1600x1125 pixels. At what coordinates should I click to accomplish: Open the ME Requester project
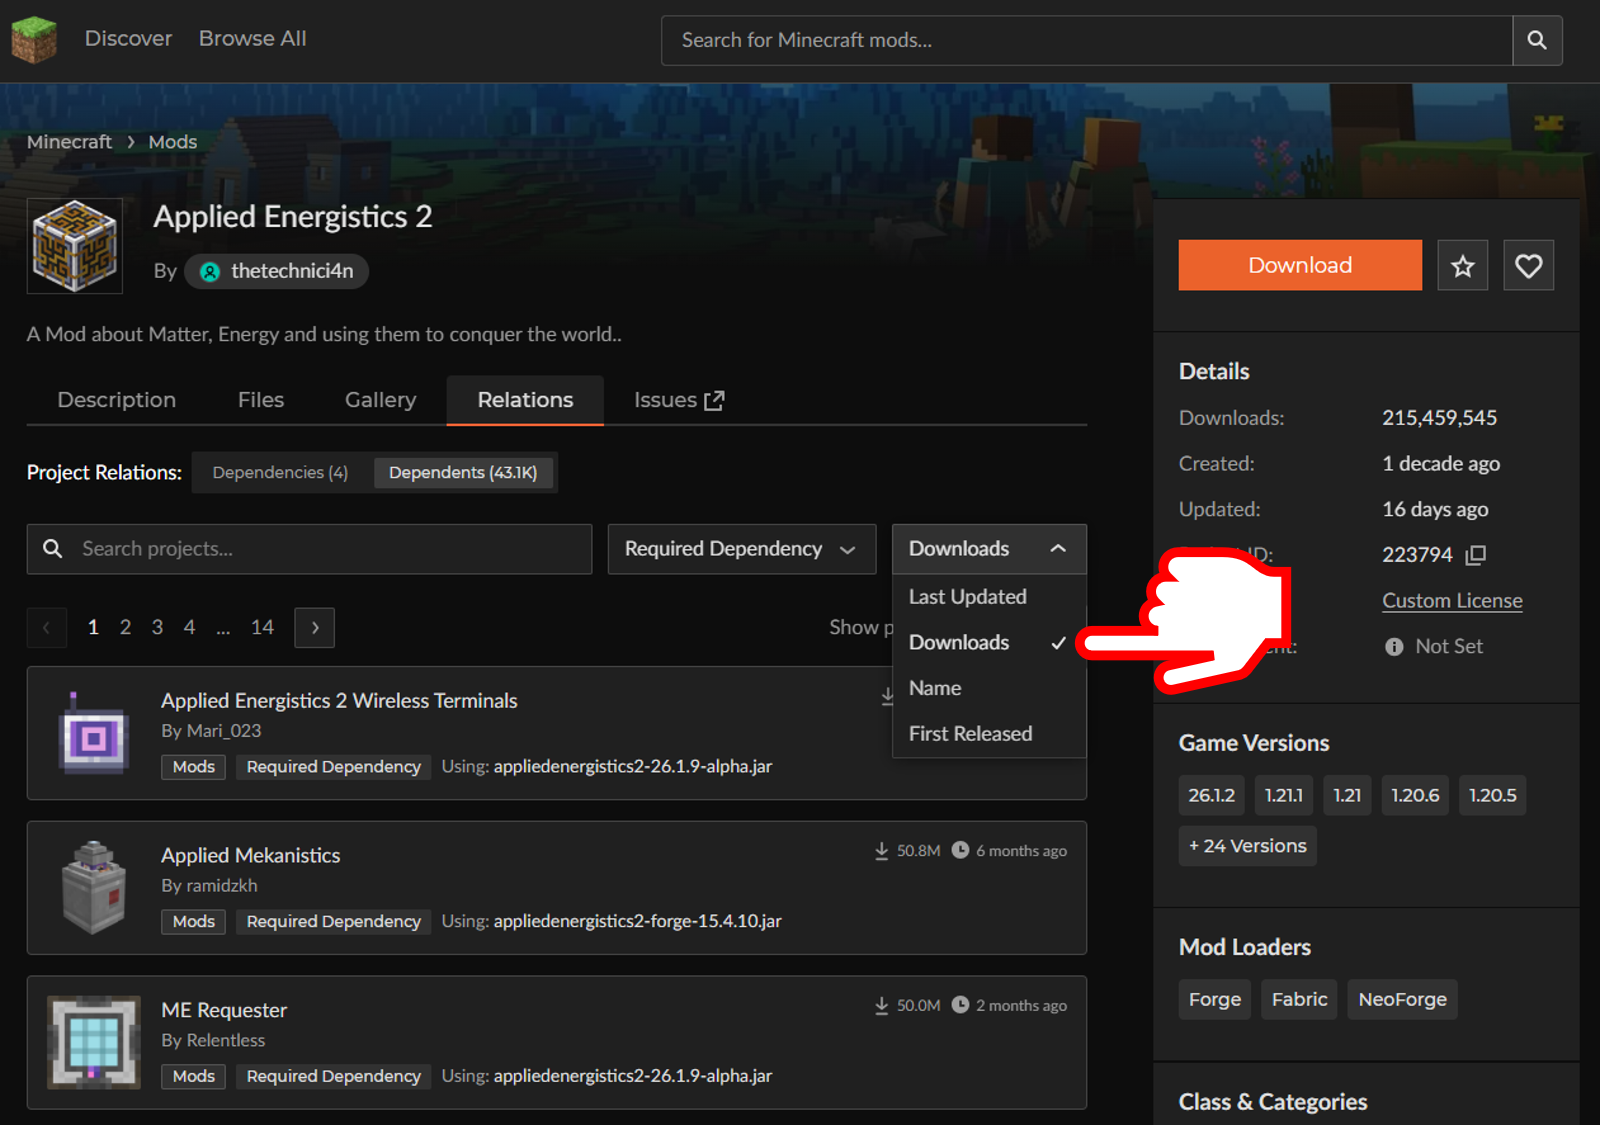pyautogui.click(x=224, y=1011)
